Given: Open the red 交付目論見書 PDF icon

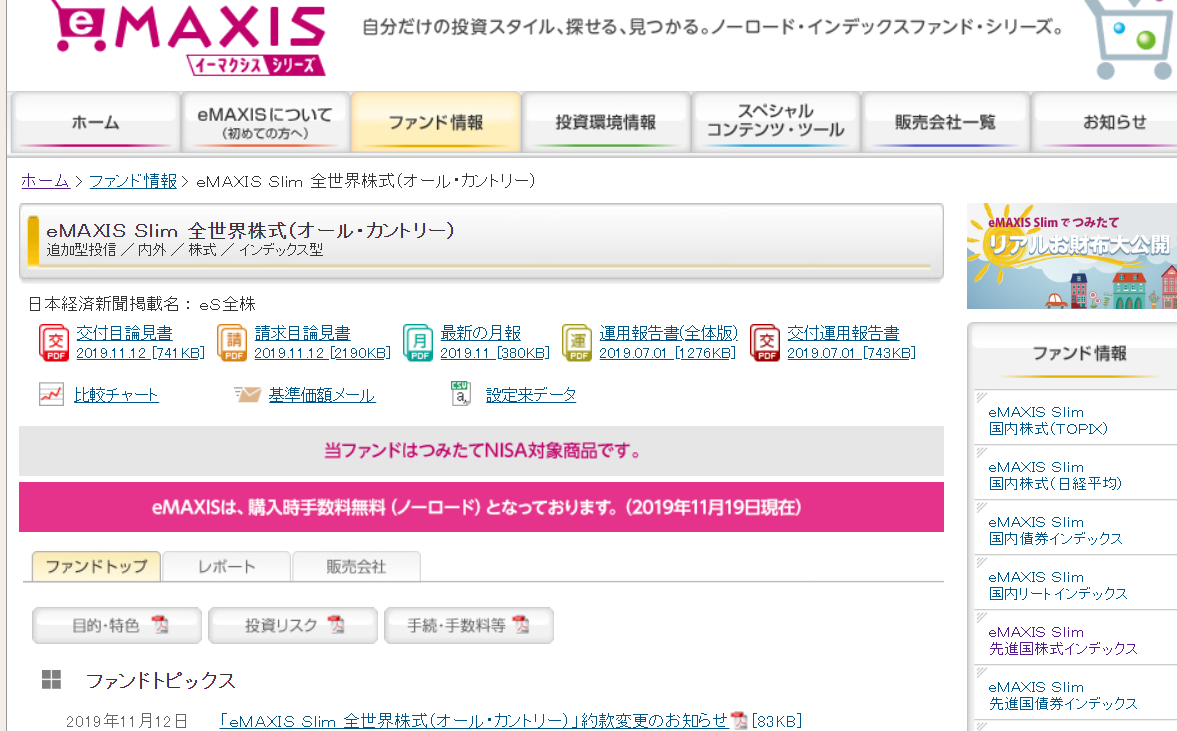Looking at the screenshot, I should pos(54,342).
